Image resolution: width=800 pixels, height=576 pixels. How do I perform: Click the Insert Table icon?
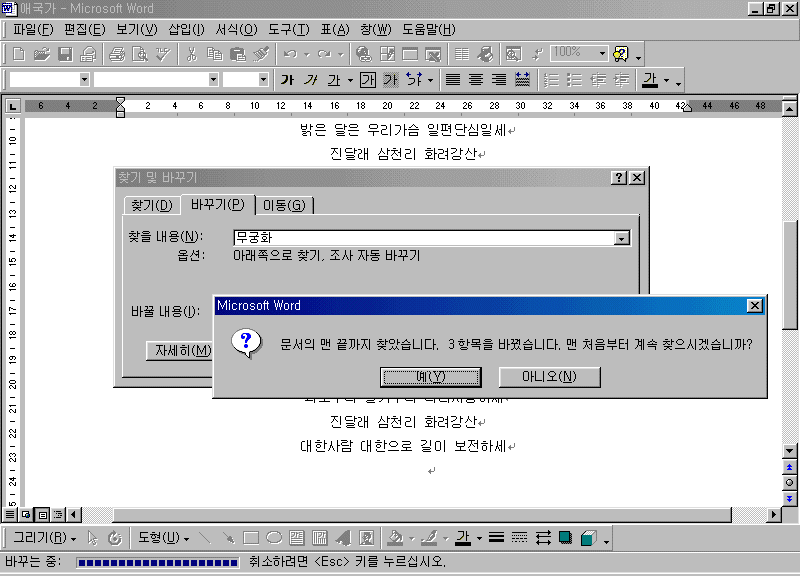coord(410,54)
